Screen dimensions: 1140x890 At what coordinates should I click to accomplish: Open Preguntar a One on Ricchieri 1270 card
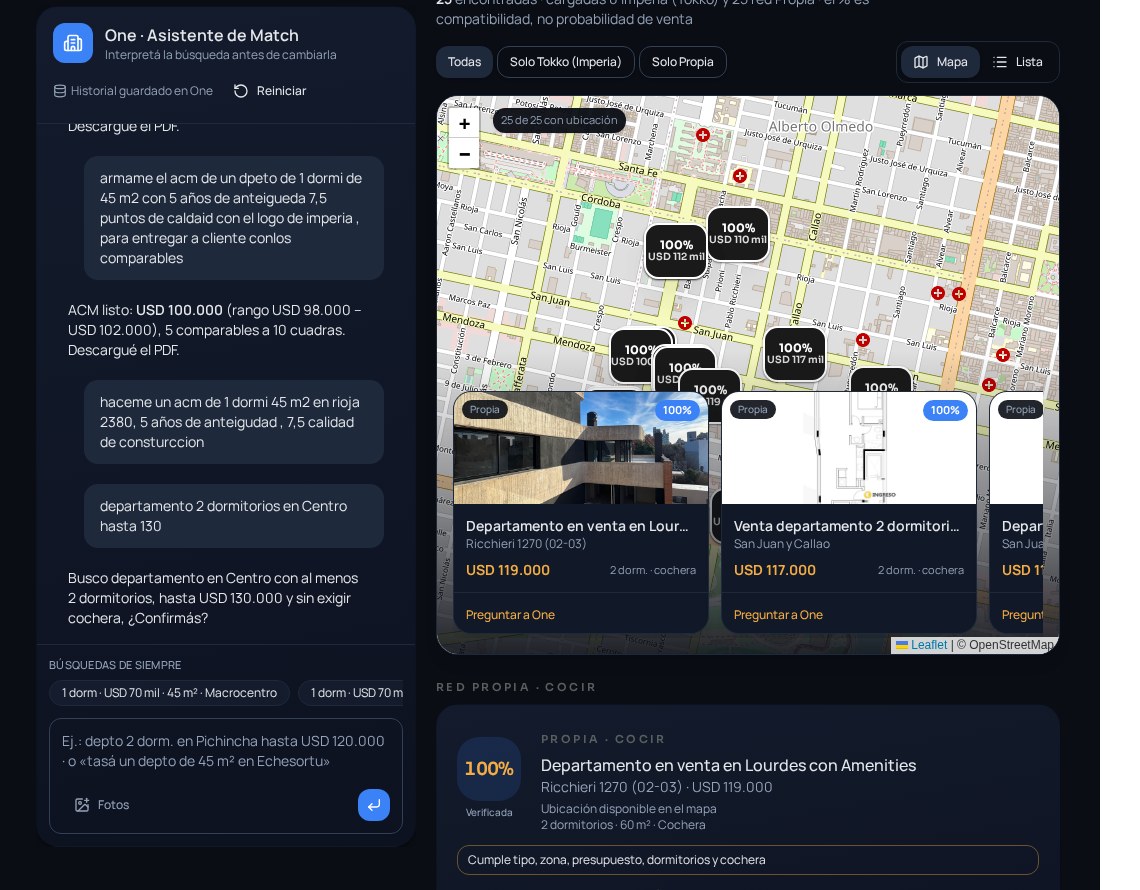(510, 614)
